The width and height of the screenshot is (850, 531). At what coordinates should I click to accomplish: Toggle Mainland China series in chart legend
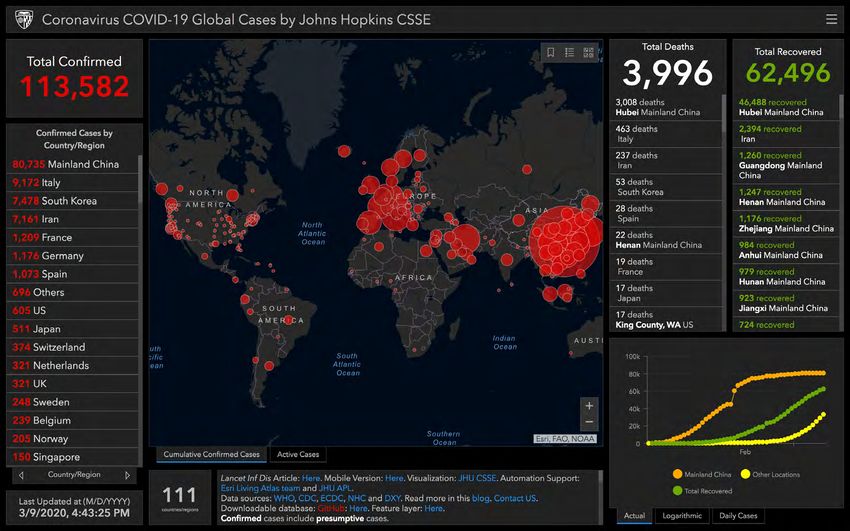pyautogui.click(x=701, y=474)
